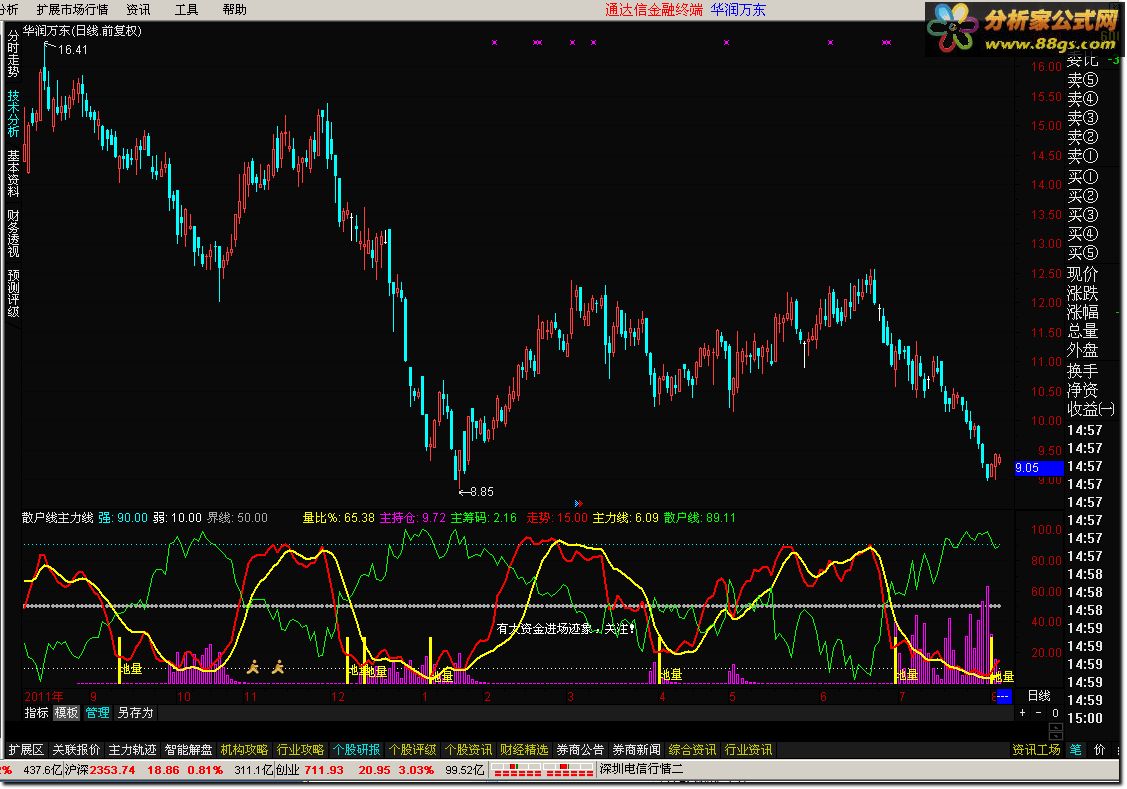1127x789 pixels.
Task: Reset chart zoom with the 0 button
Action: [1054, 713]
